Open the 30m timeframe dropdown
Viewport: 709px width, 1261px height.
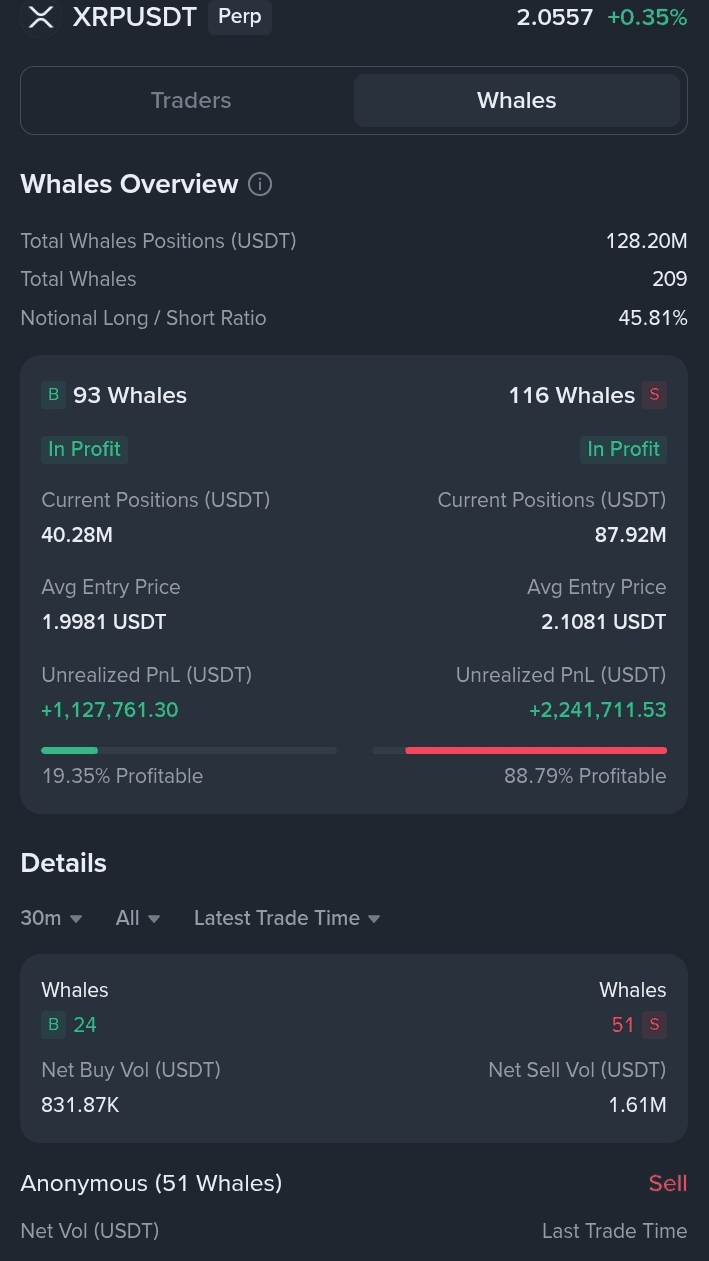(x=51, y=918)
